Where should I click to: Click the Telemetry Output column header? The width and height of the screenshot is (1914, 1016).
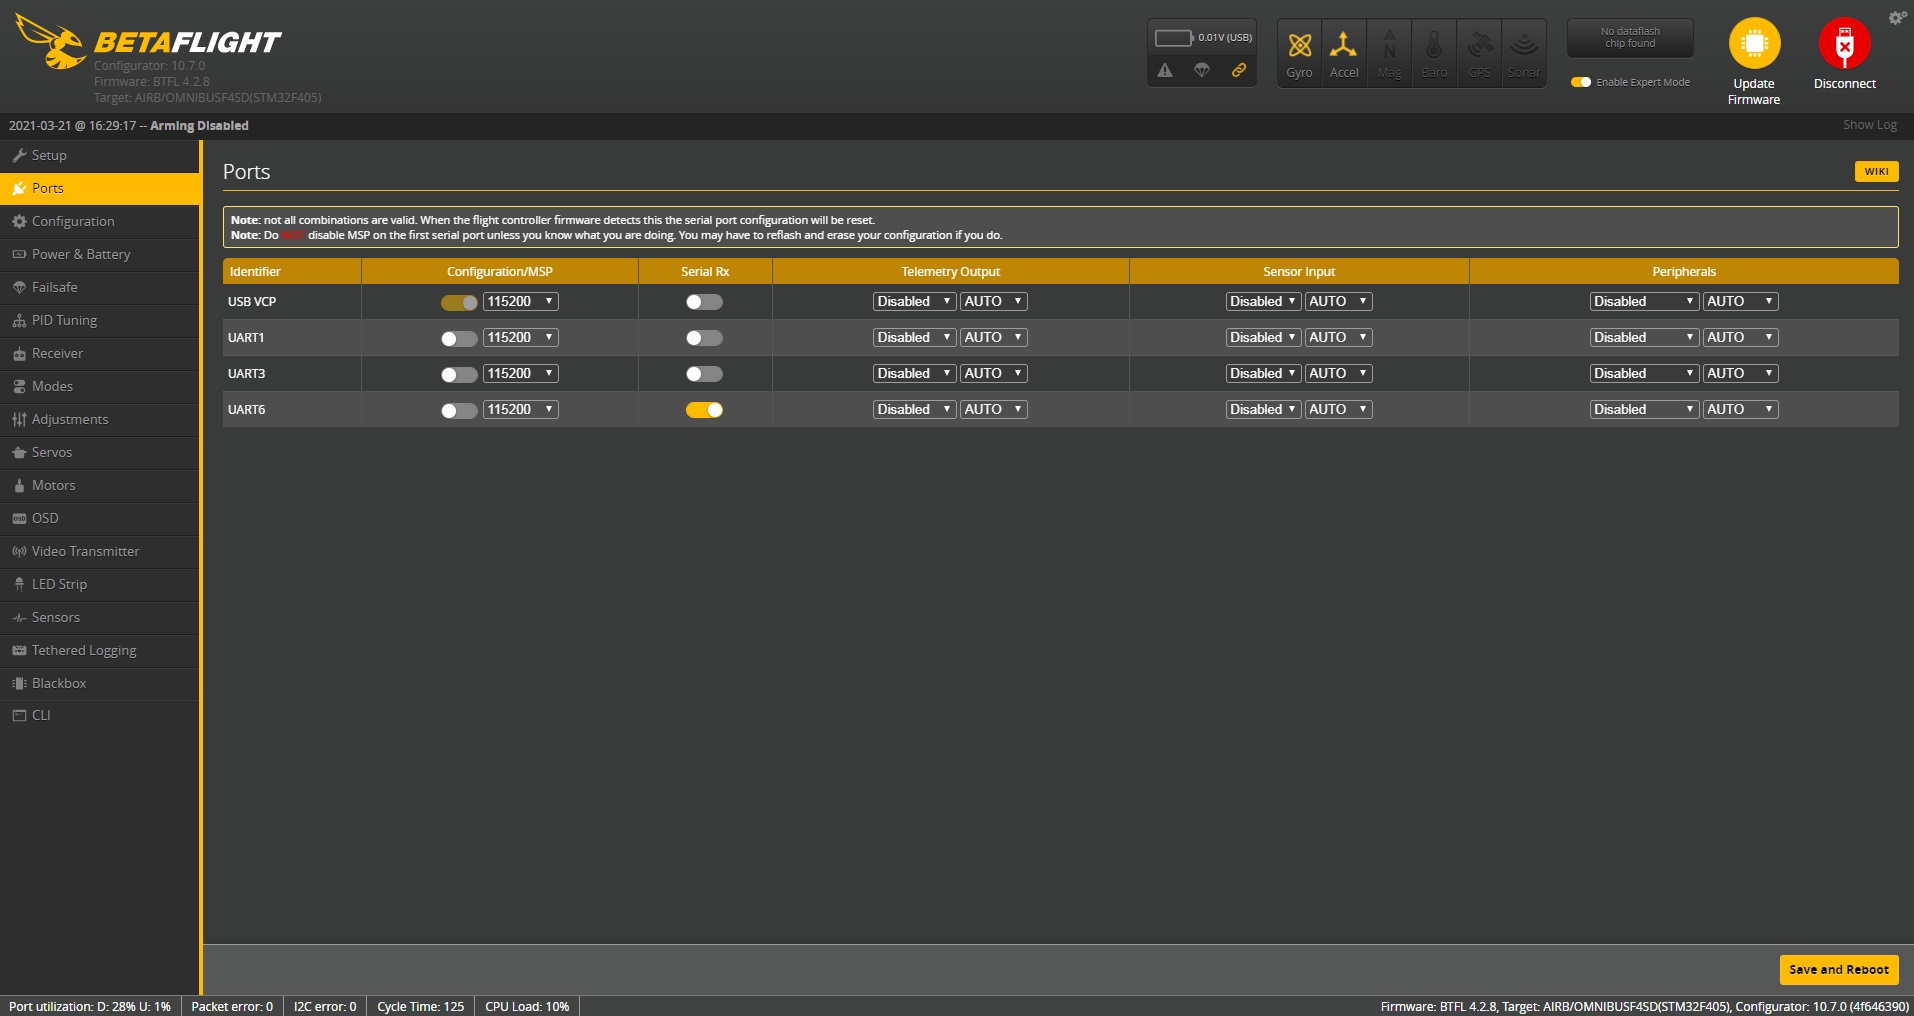pos(951,271)
